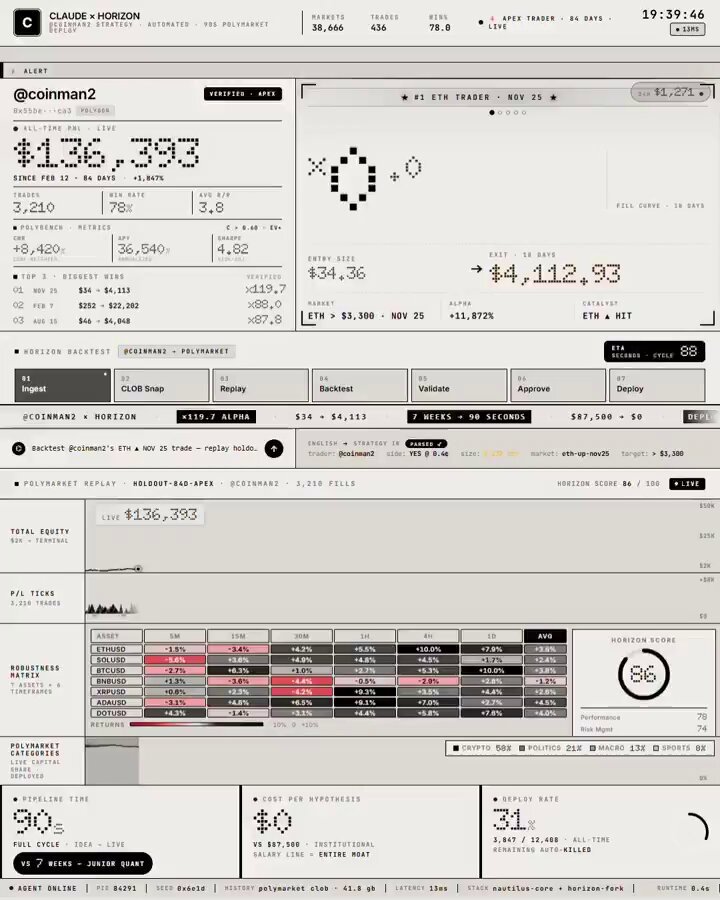Viewport: 720px width, 900px height.
Task: Click the exit value $4,112.93
Action: [555, 274]
